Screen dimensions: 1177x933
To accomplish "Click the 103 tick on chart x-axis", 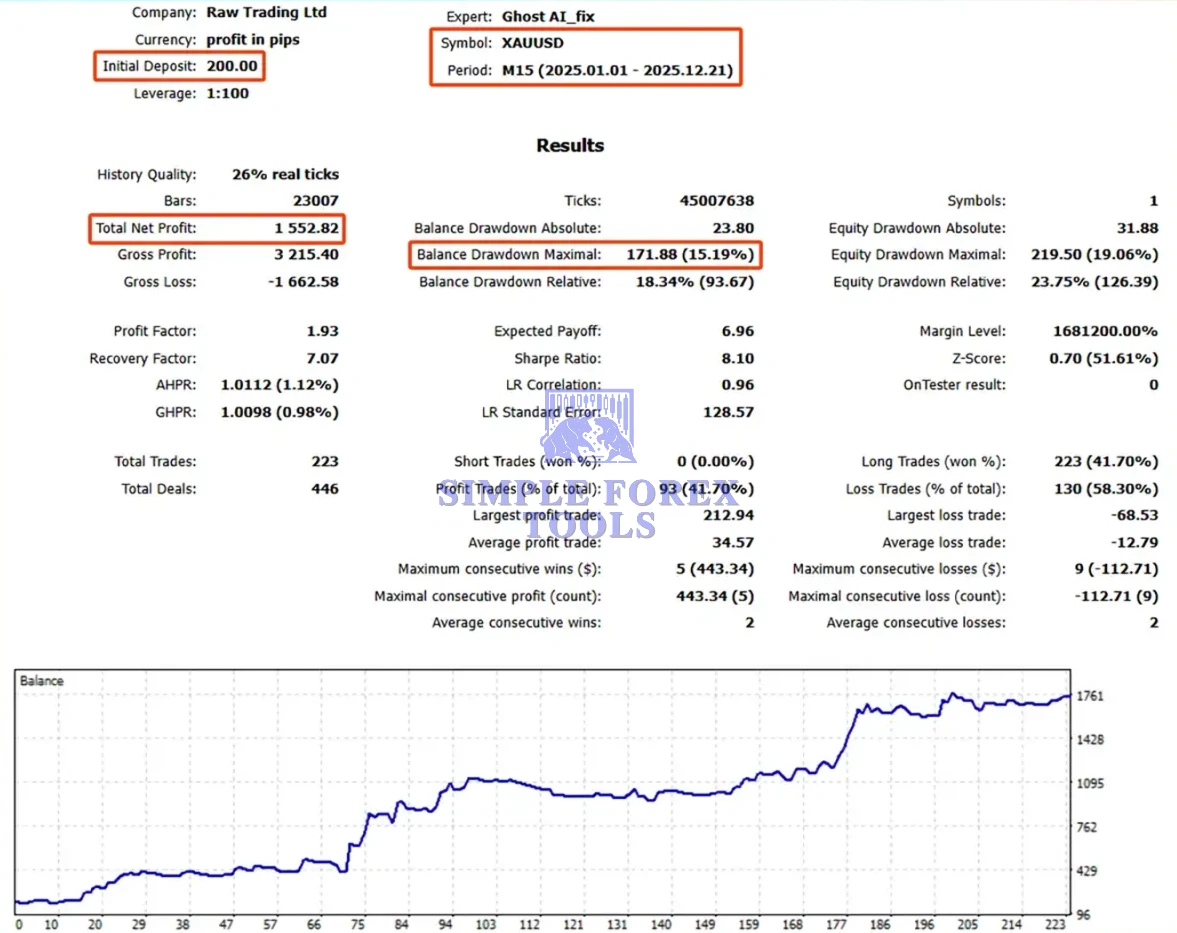I will point(486,924).
